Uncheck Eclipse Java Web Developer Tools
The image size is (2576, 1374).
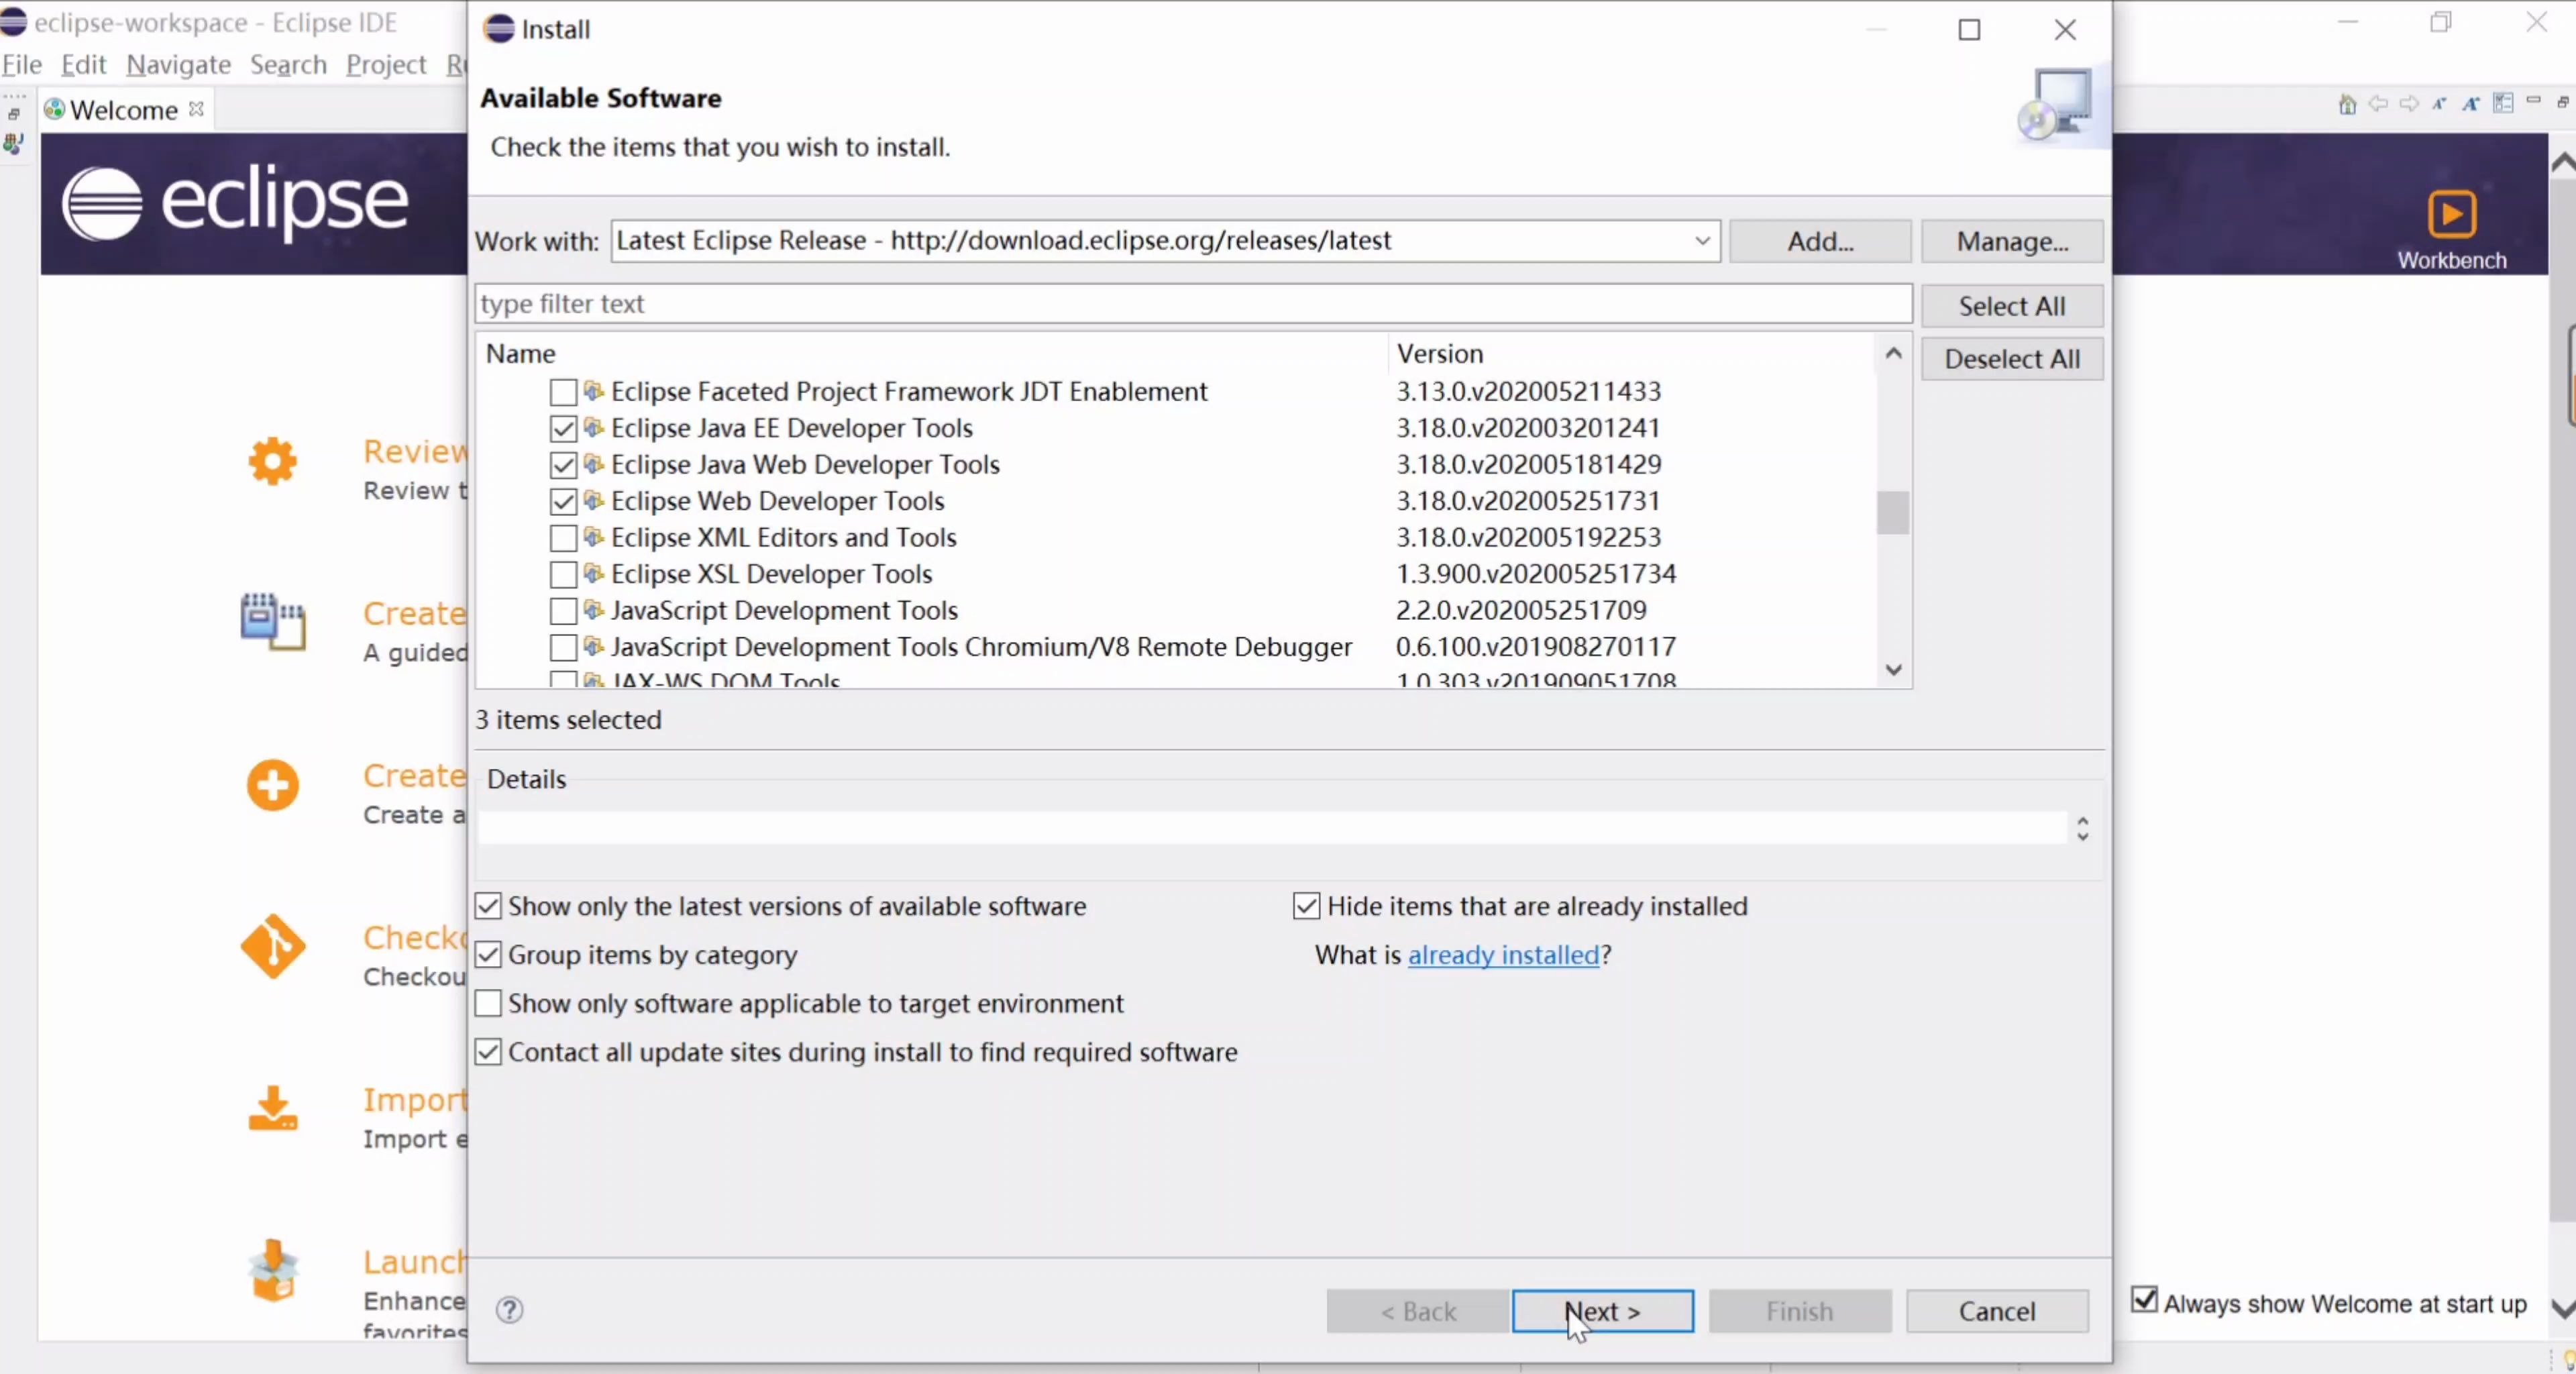tap(563, 465)
